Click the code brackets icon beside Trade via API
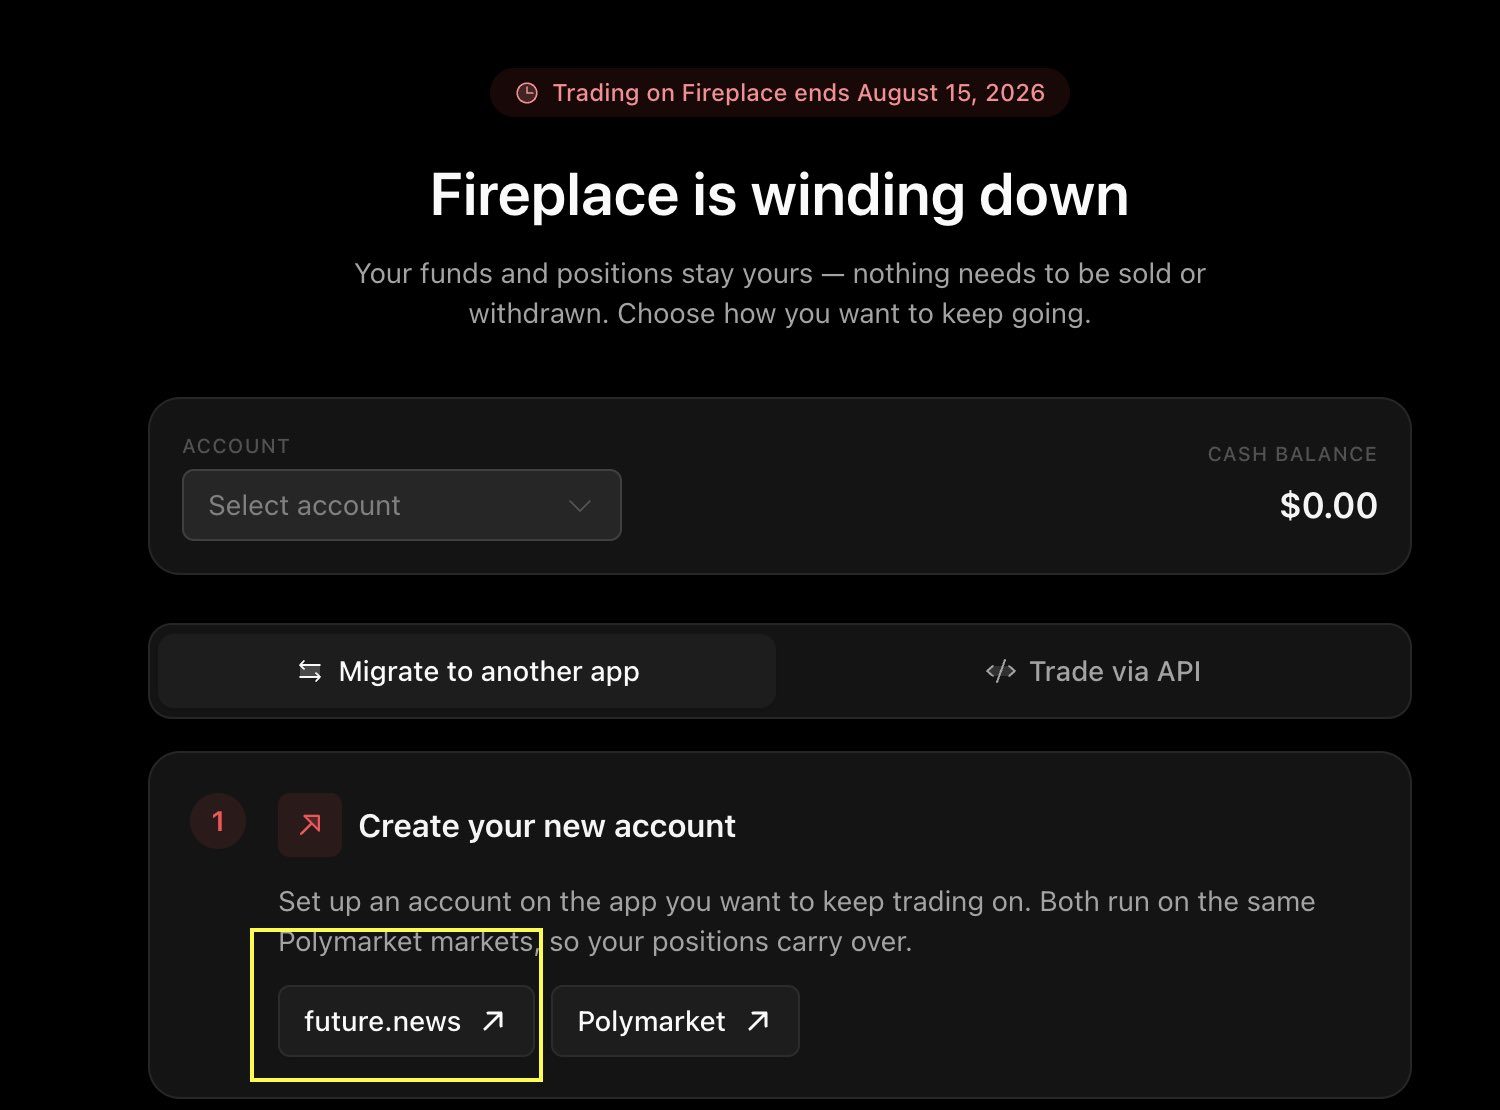1500x1110 pixels. coord(1001,671)
